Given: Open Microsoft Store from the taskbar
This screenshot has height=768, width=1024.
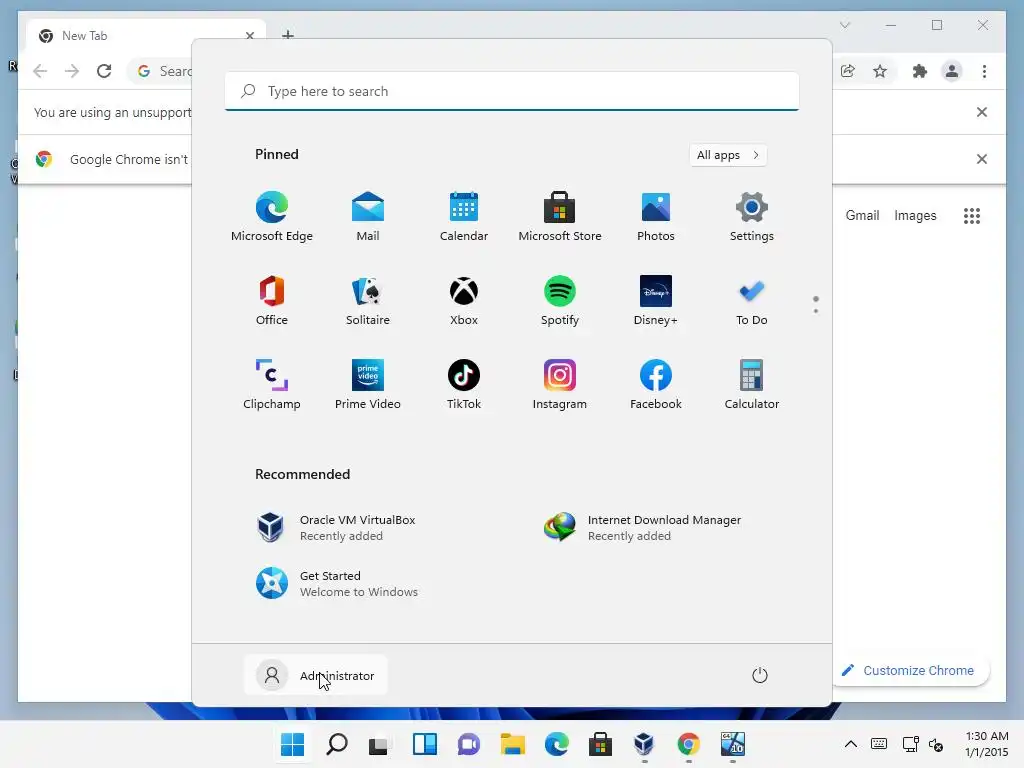Looking at the screenshot, I should (x=600, y=744).
